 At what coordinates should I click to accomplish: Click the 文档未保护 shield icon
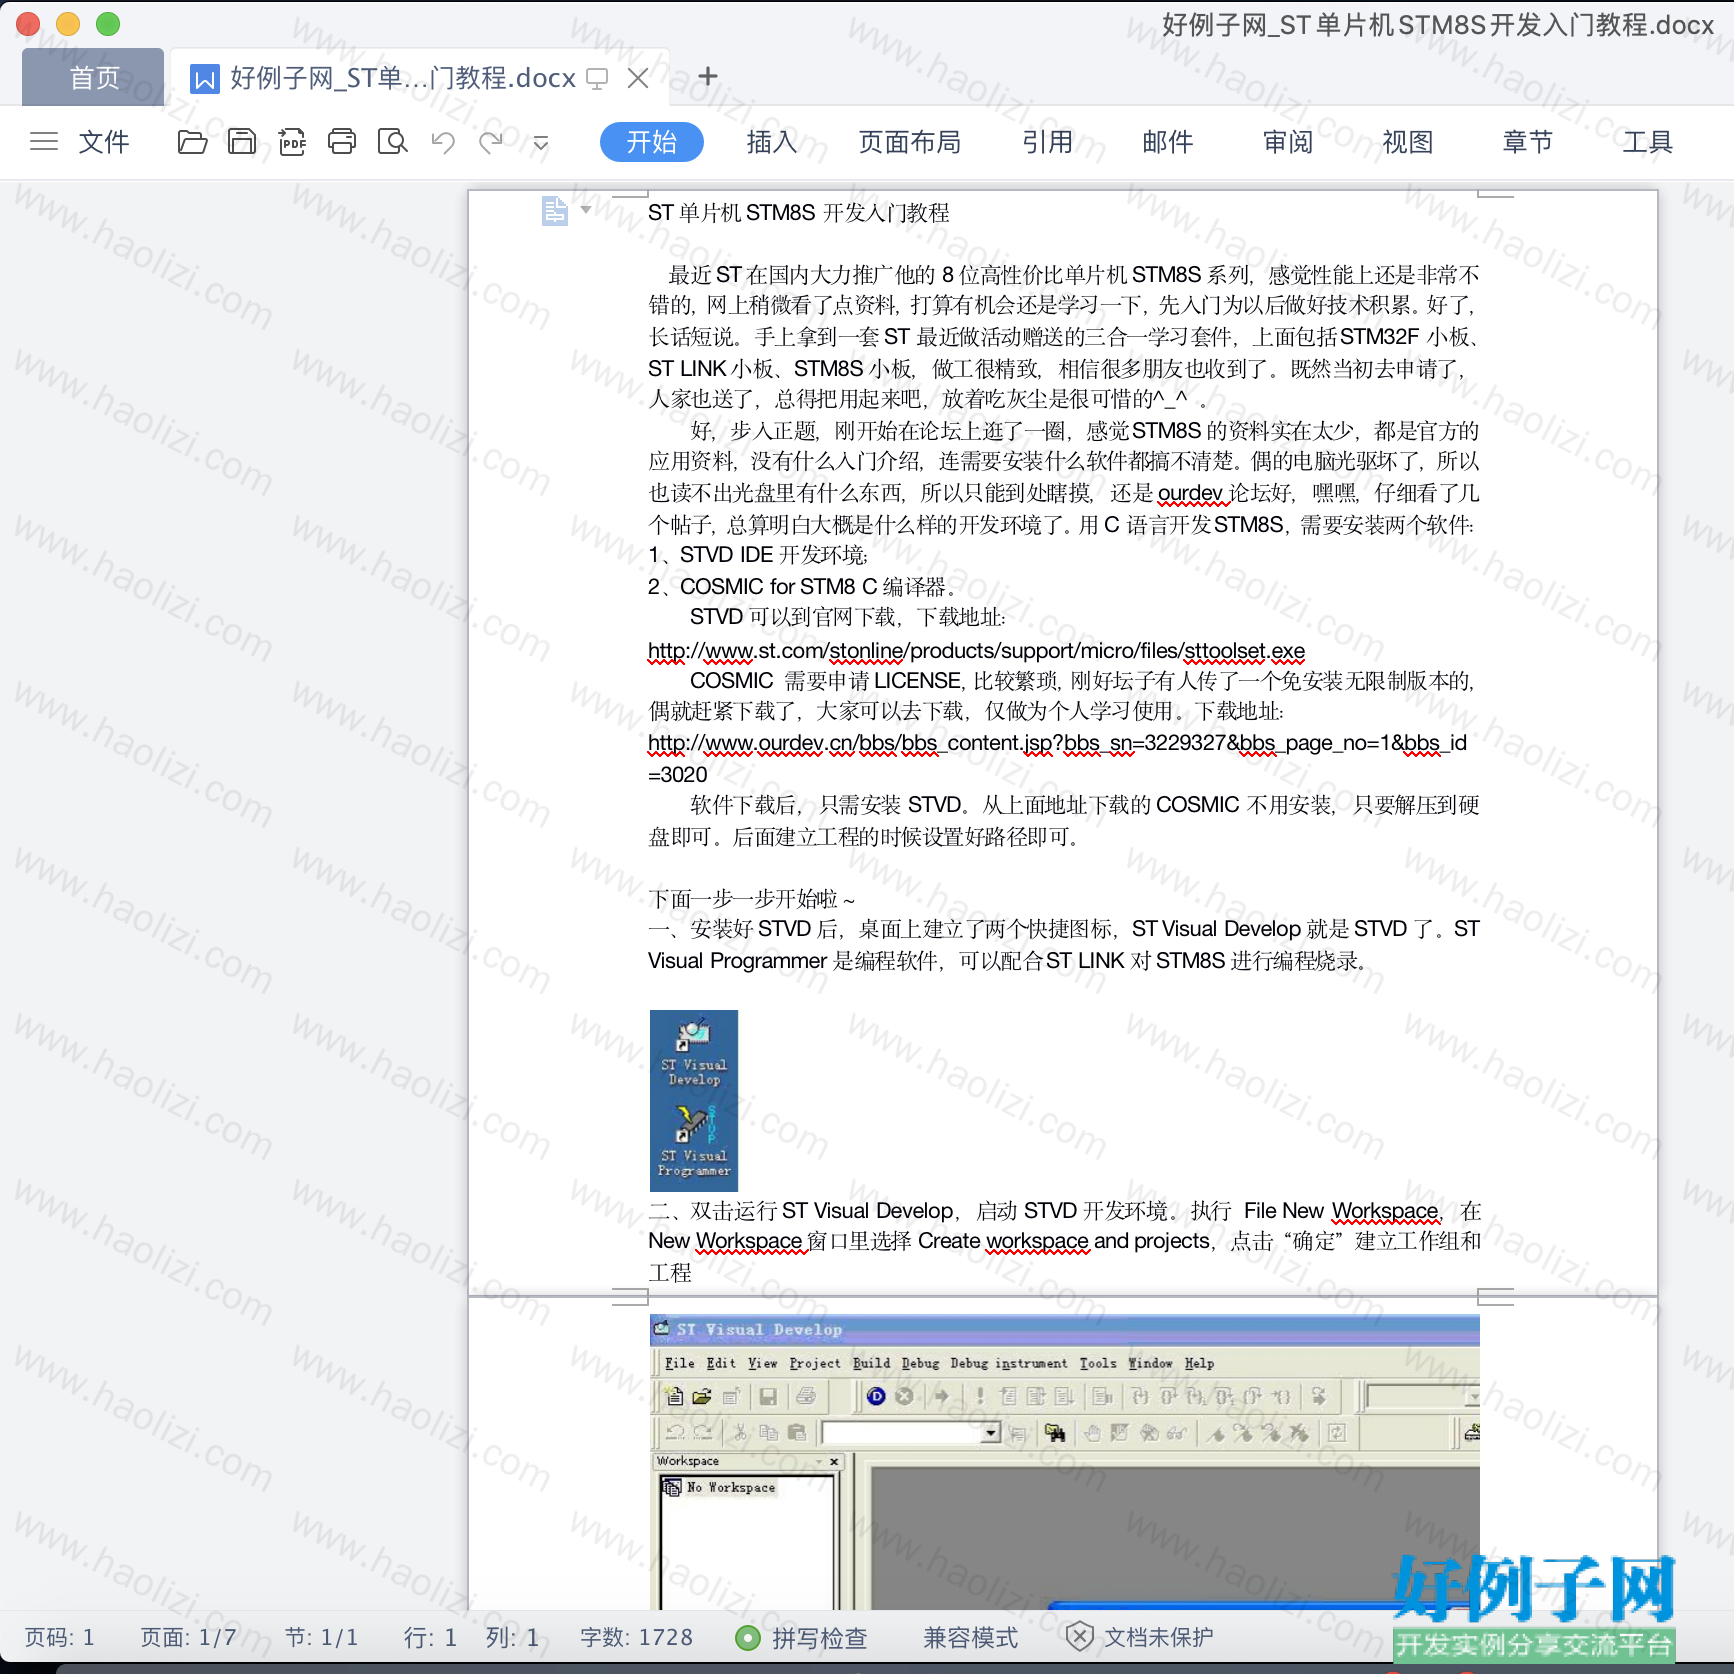pyautogui.click(x=1079, y=1636)
